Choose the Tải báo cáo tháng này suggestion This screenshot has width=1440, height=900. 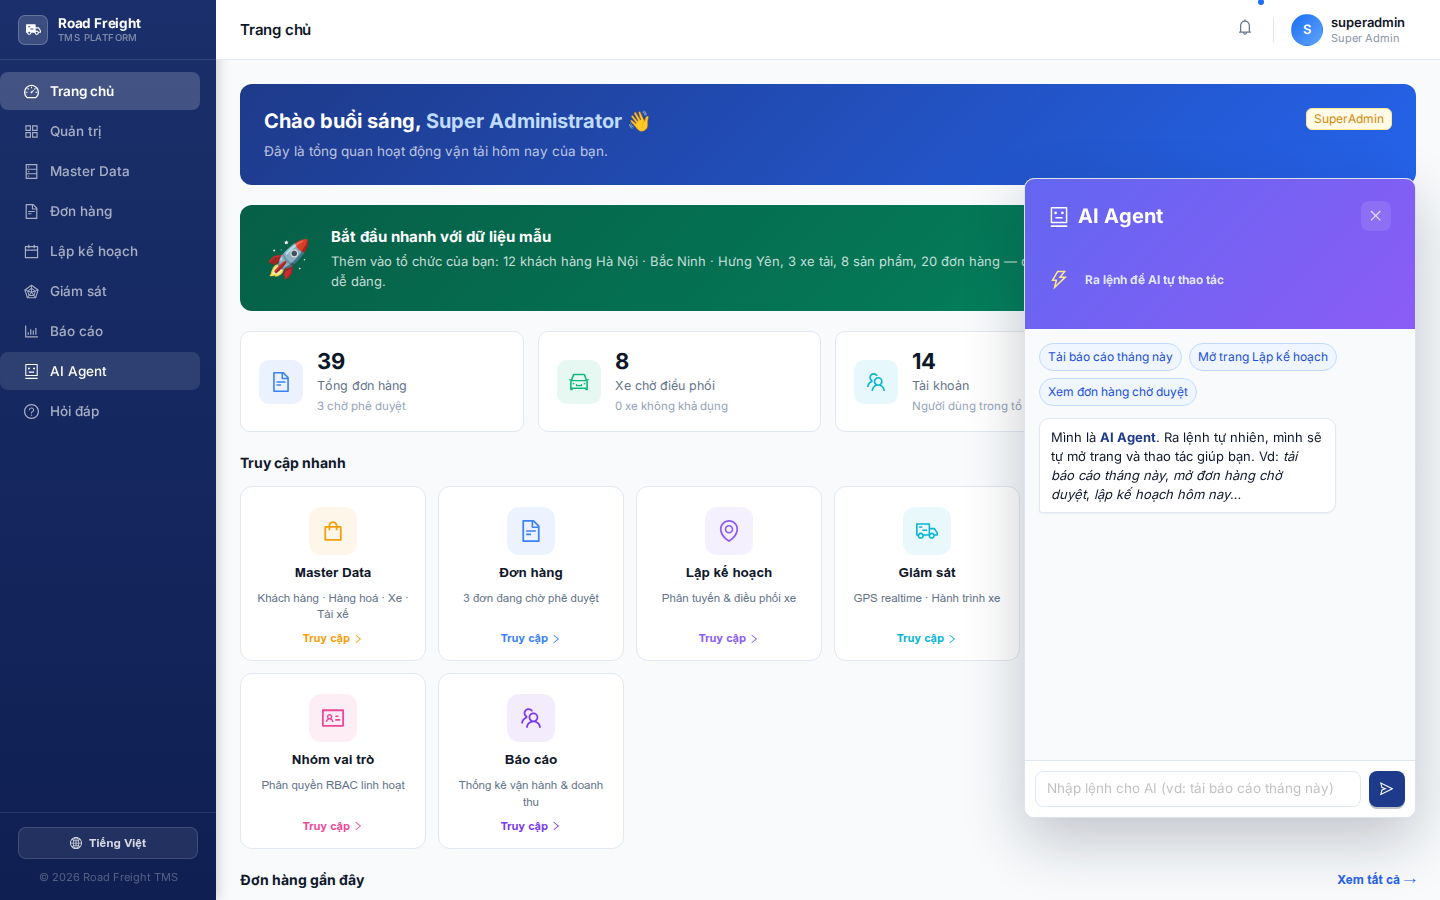coord(1110,357)
